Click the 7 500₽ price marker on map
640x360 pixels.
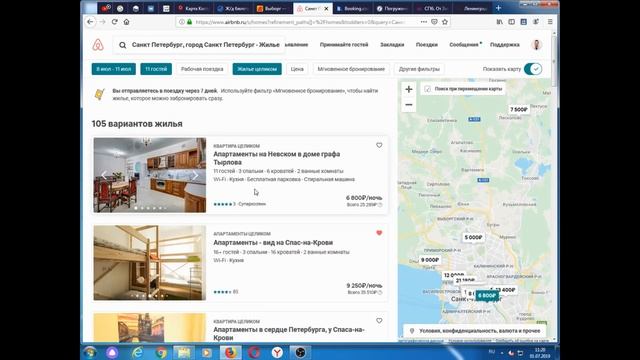point(518,109)
